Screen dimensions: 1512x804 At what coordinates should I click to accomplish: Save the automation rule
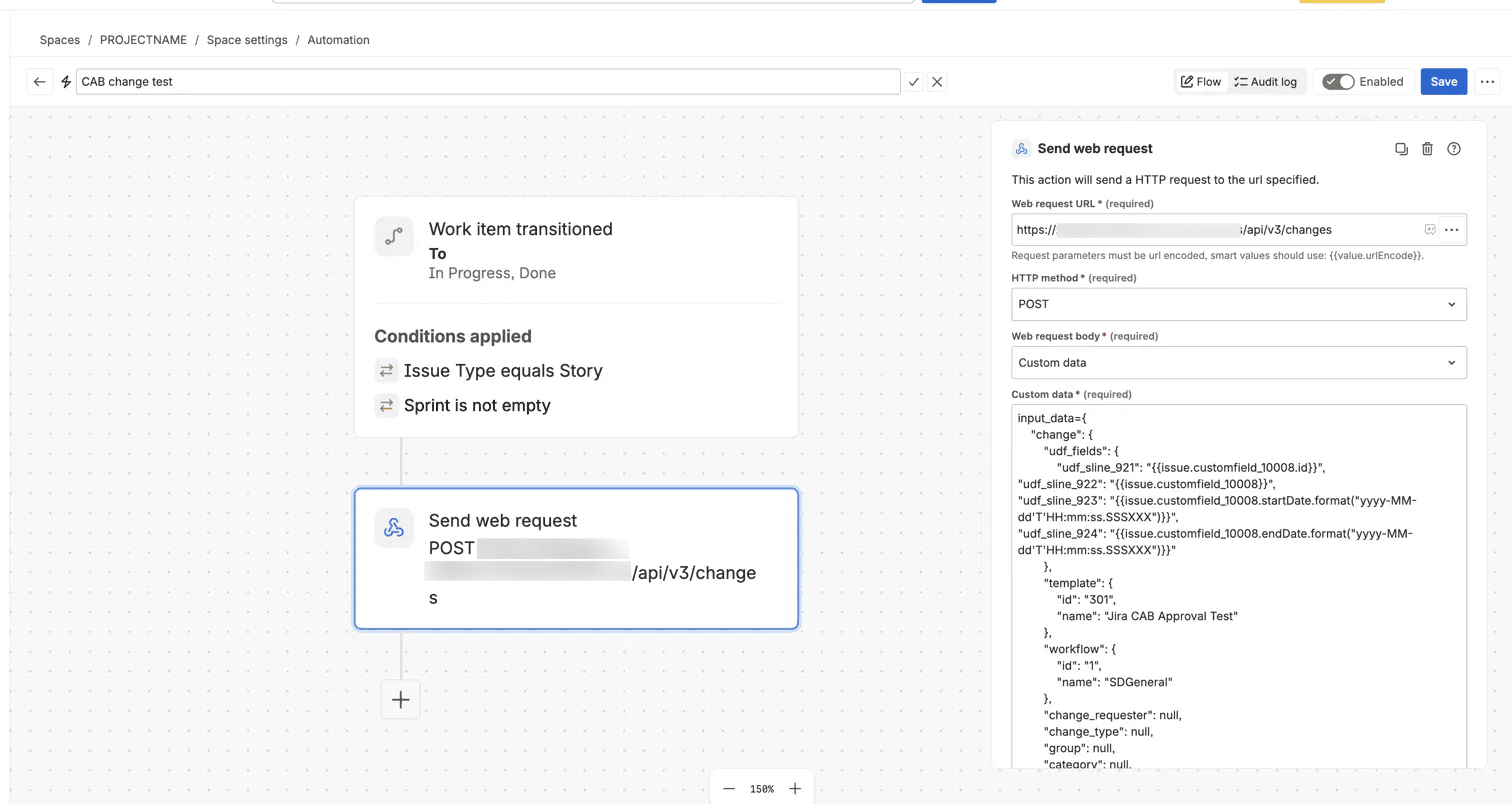coord(1443,82)
